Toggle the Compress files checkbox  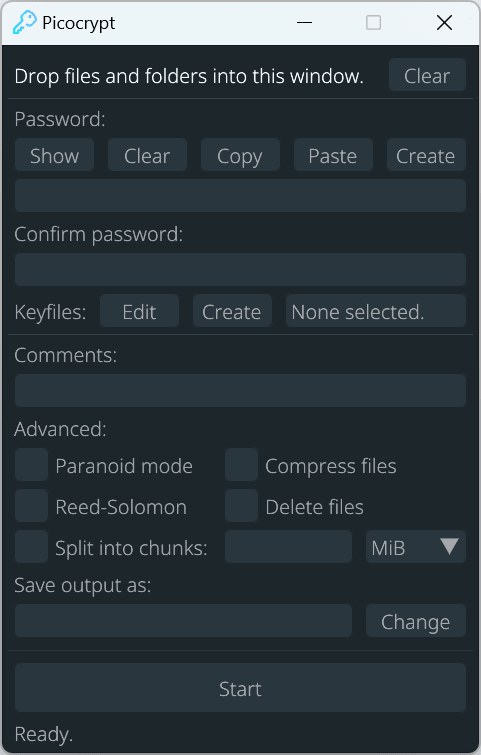tap(241, 465)
